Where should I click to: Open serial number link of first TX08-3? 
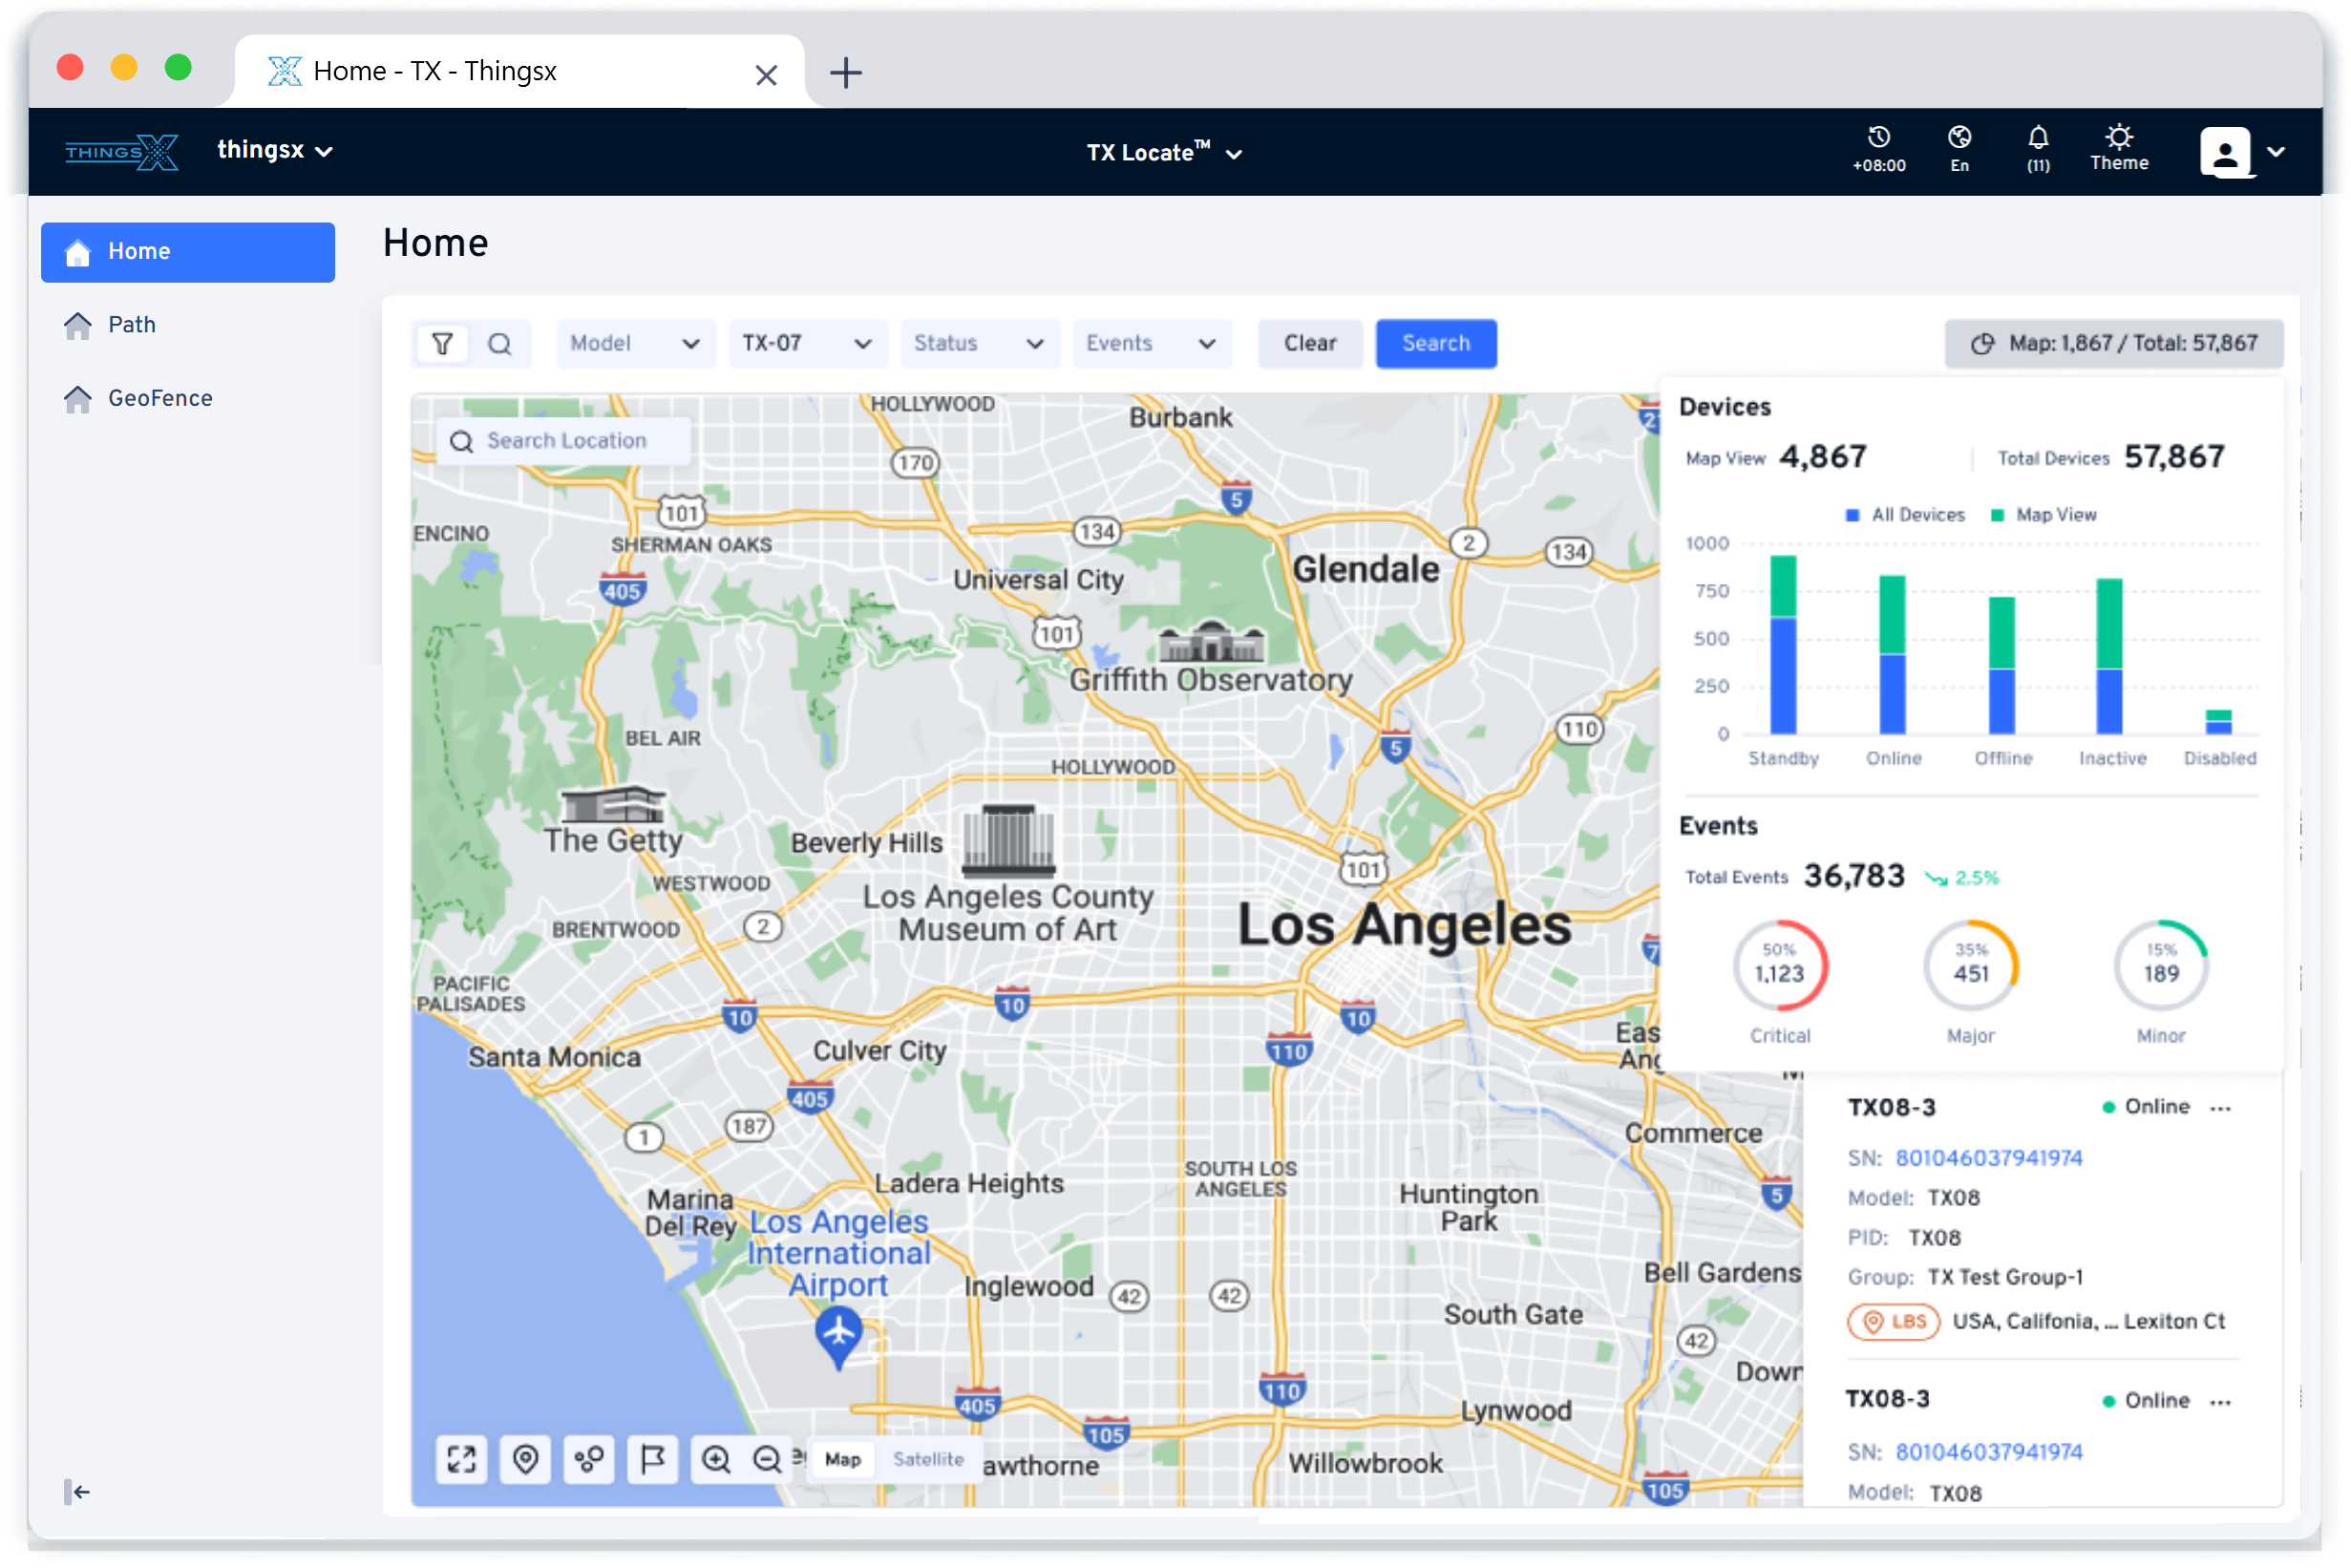[1988, 1158]
